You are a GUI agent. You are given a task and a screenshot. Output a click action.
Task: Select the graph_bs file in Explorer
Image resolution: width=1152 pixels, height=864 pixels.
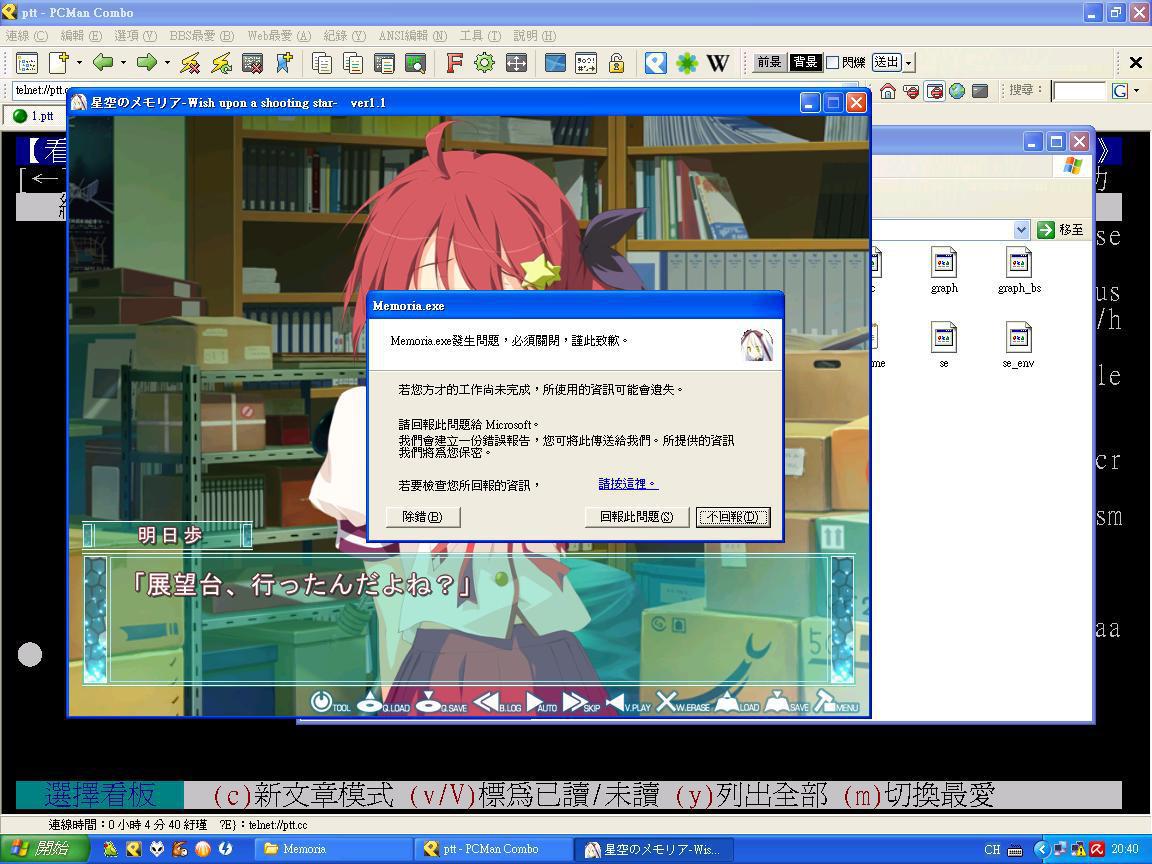point(1019,270)
